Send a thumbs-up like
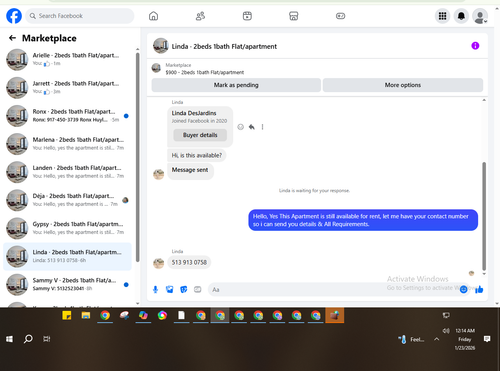500x371 pixels. click(479, 289)
